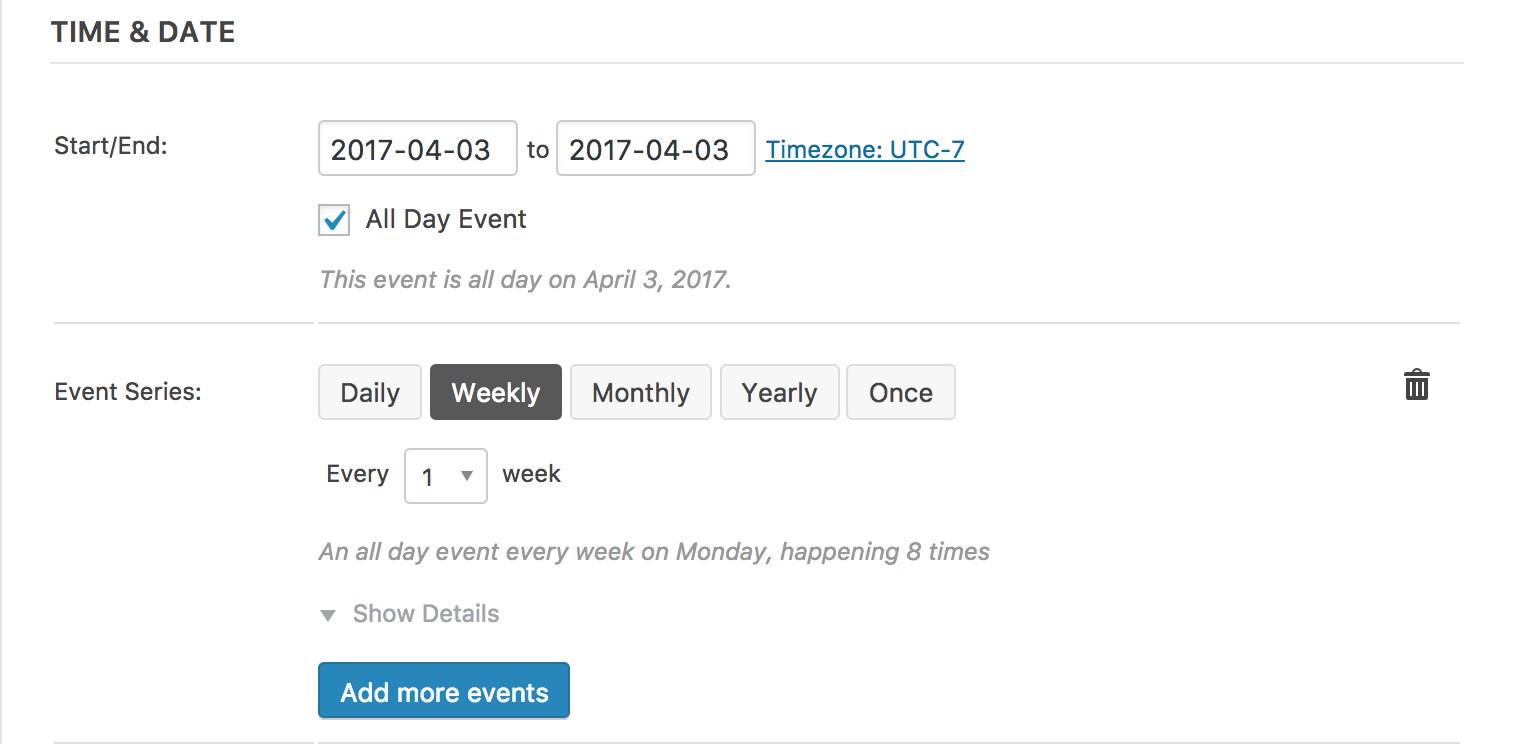Select the Weekly recurrence option
The width and height of the screenshot is (1524, 744).
pos(496,392)
